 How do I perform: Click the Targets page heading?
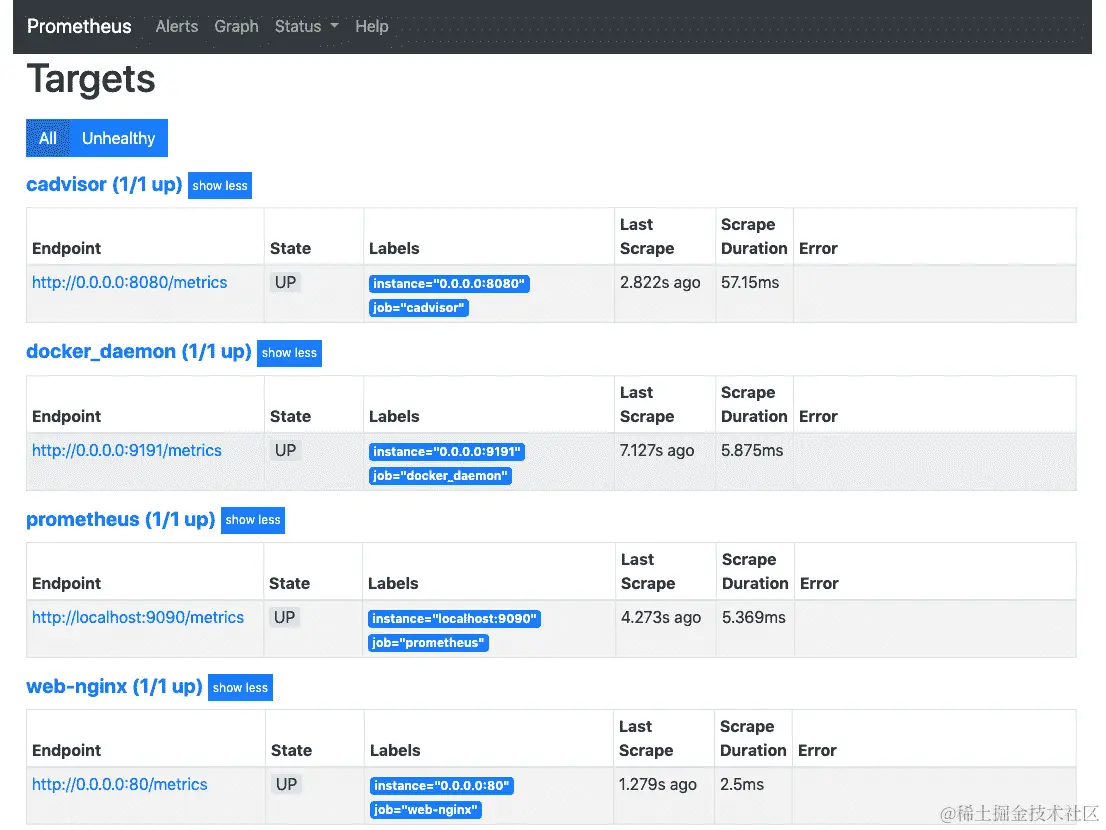(91, 79)
